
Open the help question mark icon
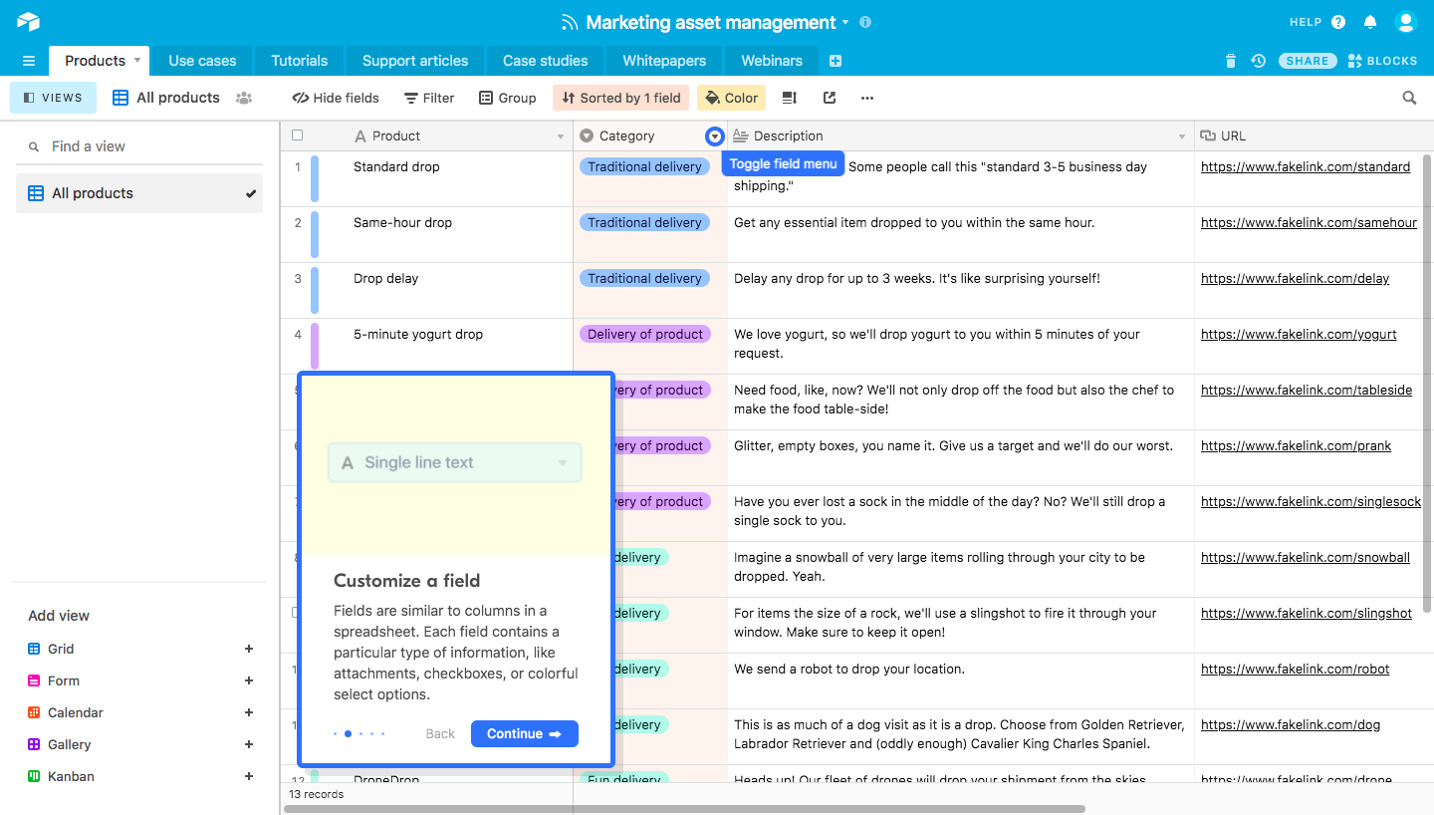click(1339, 22)
